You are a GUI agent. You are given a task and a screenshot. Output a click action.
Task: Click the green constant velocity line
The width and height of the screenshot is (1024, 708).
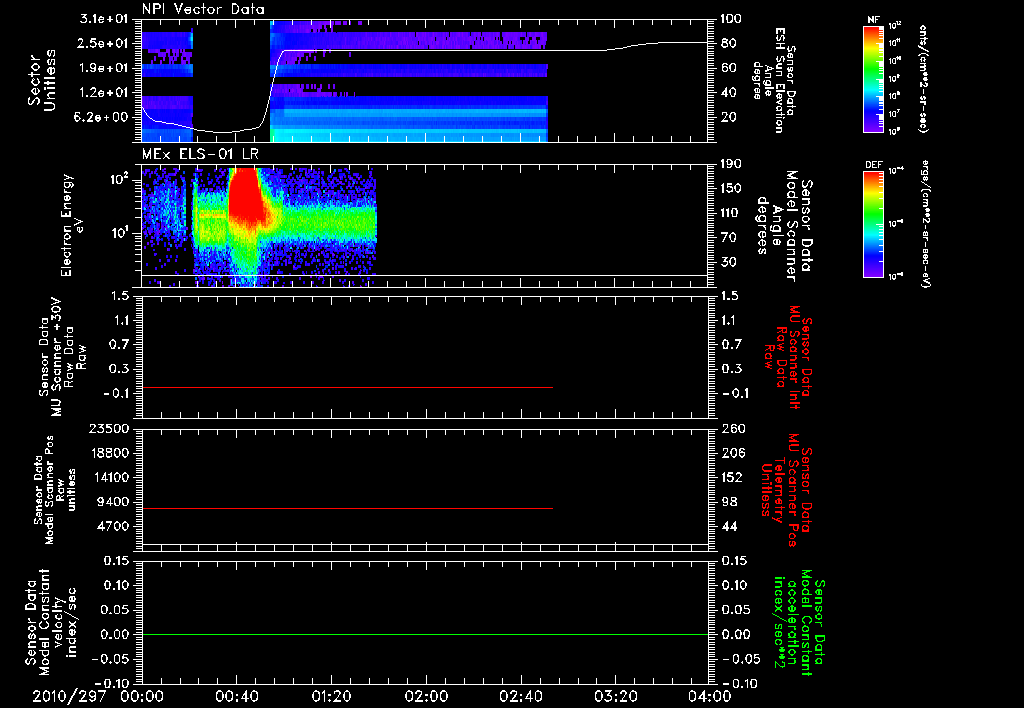tap(424, 634)
